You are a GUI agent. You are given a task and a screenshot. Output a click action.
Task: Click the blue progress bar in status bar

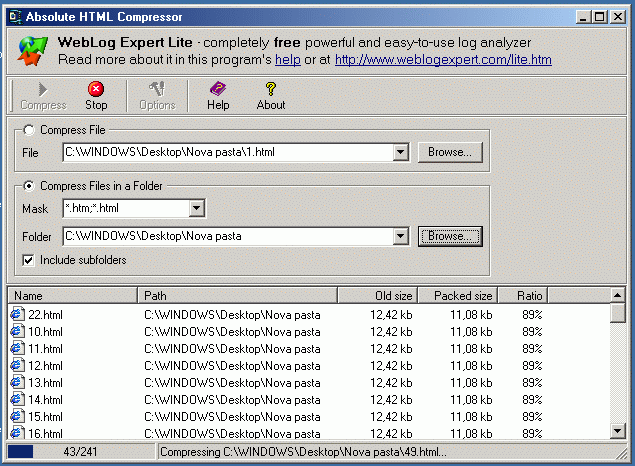pyautogui.click(x=20, y=451)
